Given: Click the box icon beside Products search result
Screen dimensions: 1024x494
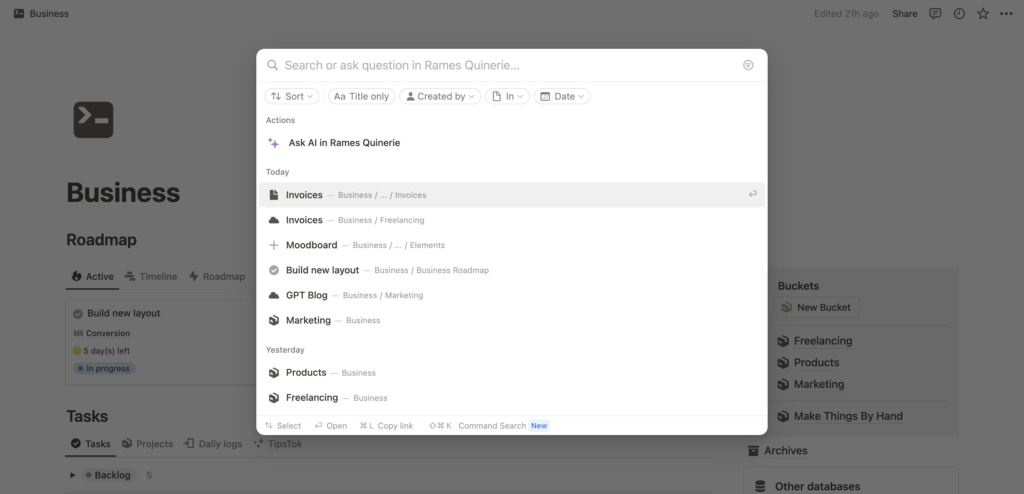Looking at the screenshot, I should (274, 372).
